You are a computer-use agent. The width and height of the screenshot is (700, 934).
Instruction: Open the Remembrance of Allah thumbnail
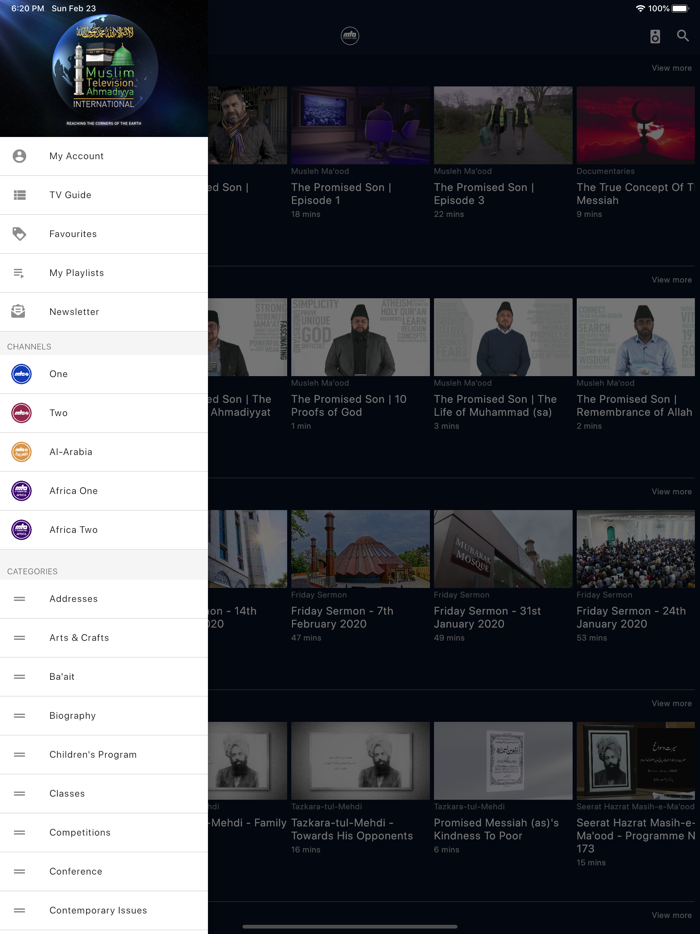(636, 337)
